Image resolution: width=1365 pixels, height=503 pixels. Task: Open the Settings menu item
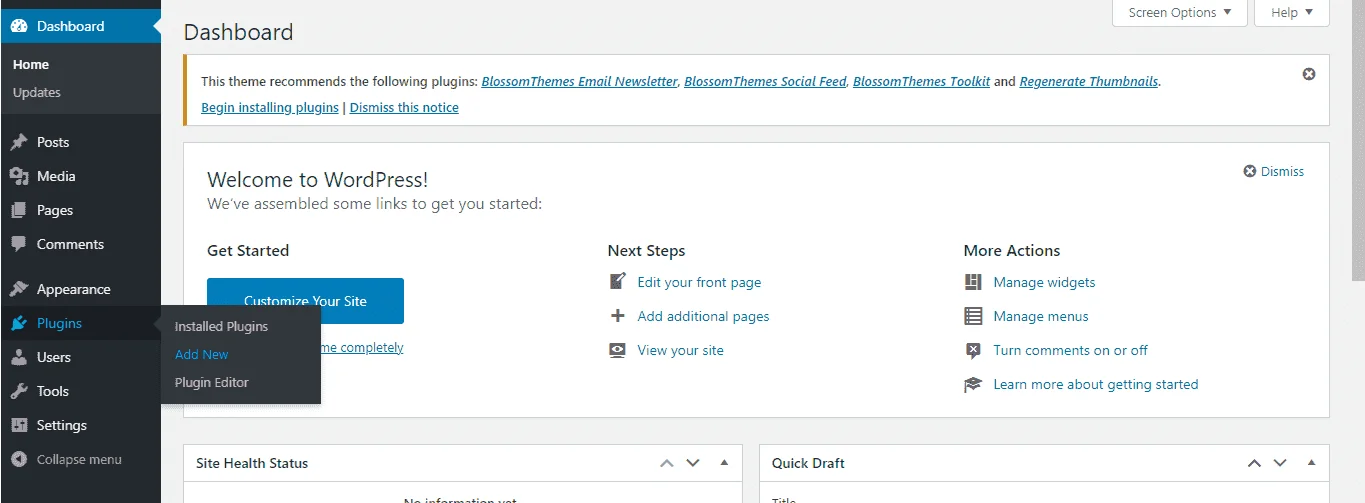pyautogui.click(x=80, y=425)
